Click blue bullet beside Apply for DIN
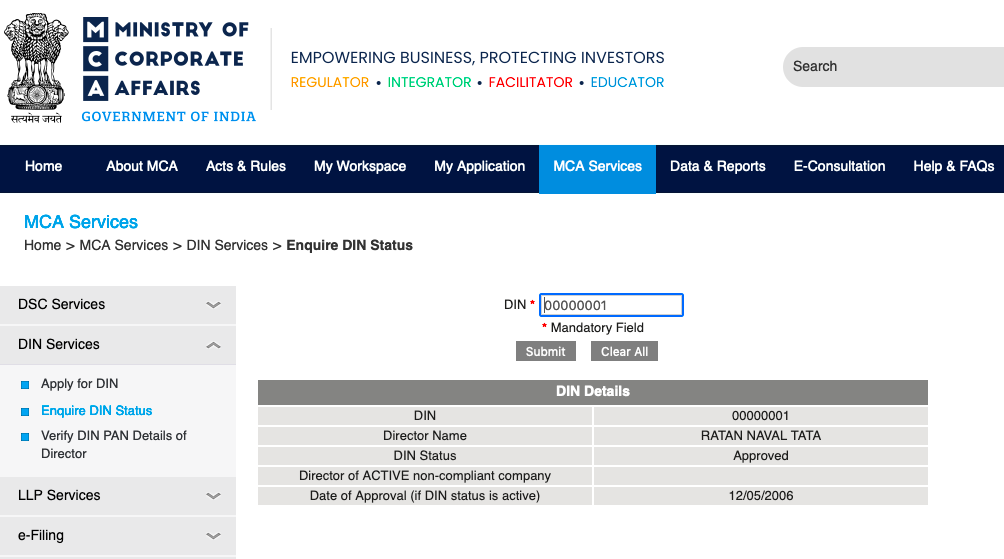Viewport: 1004px width, 559px height. 26,384
